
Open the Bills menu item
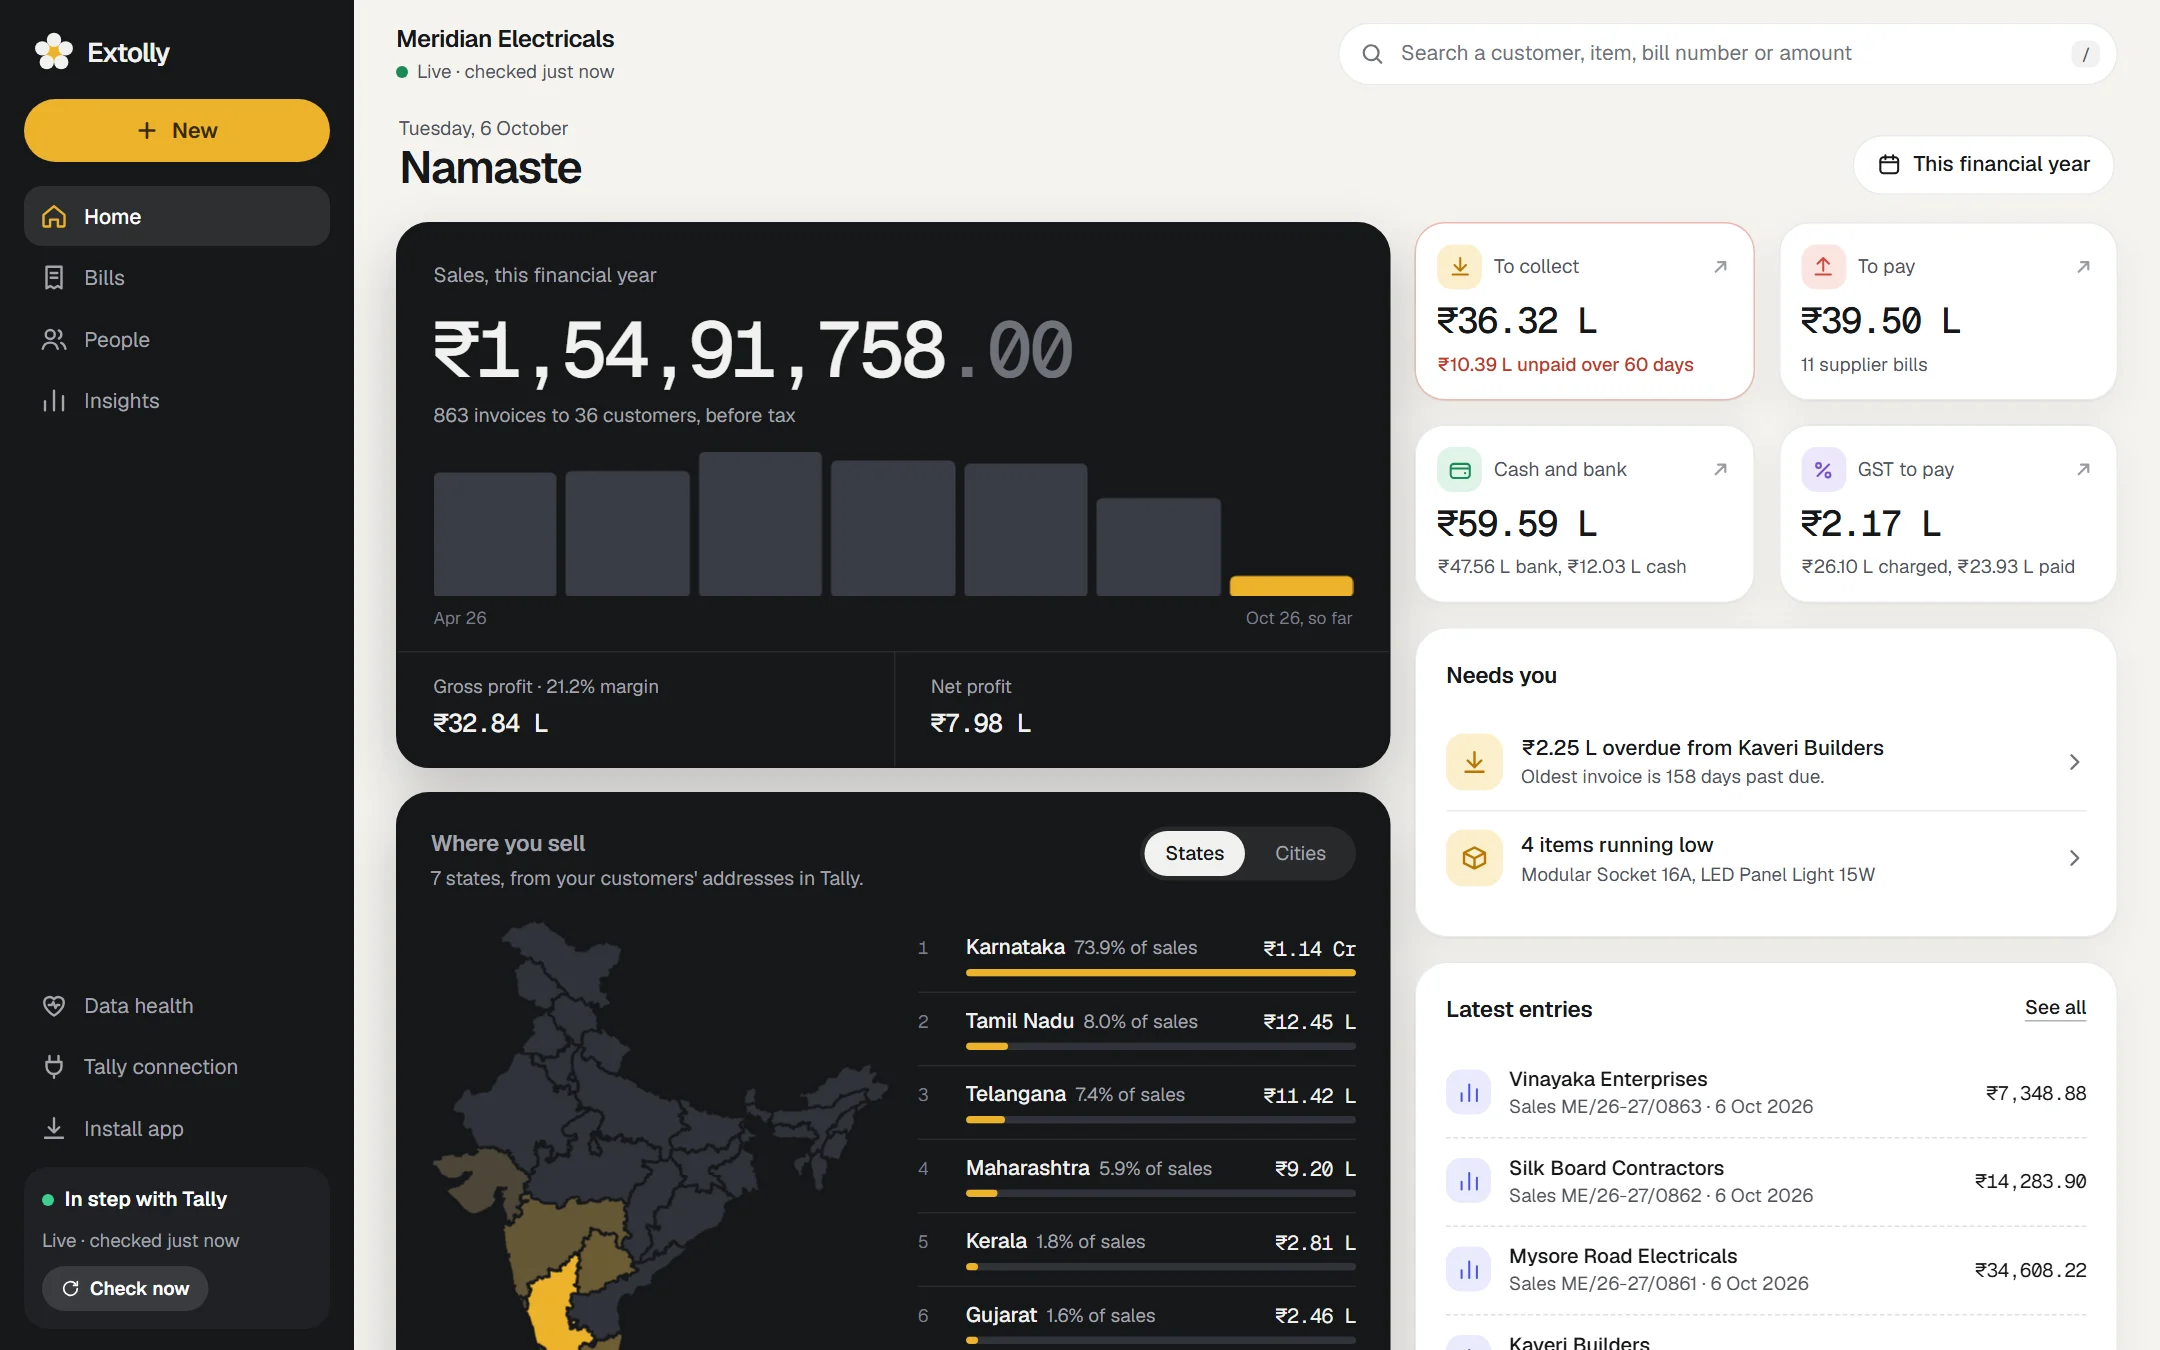pyautogui.click(x=177, y=278)
